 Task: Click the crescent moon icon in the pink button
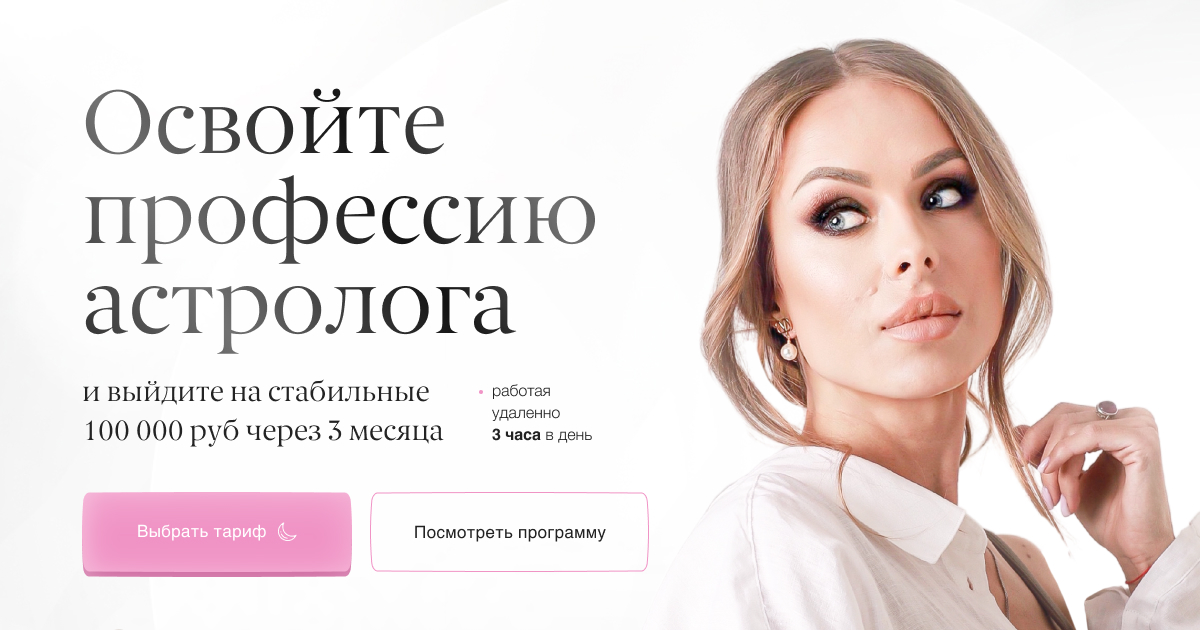(x=287, y=532)
